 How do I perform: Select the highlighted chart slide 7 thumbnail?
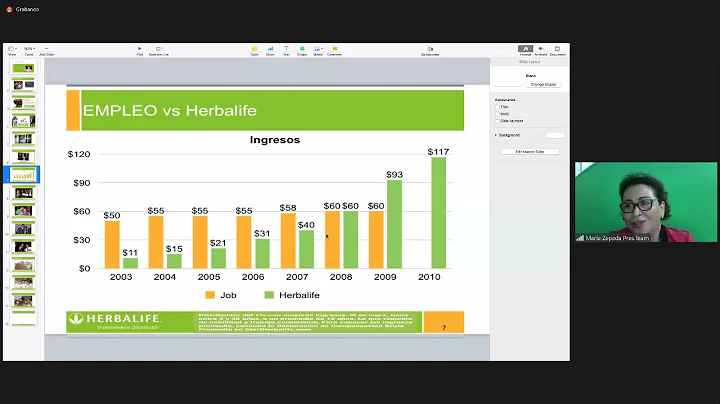click(x=23, y=174)
